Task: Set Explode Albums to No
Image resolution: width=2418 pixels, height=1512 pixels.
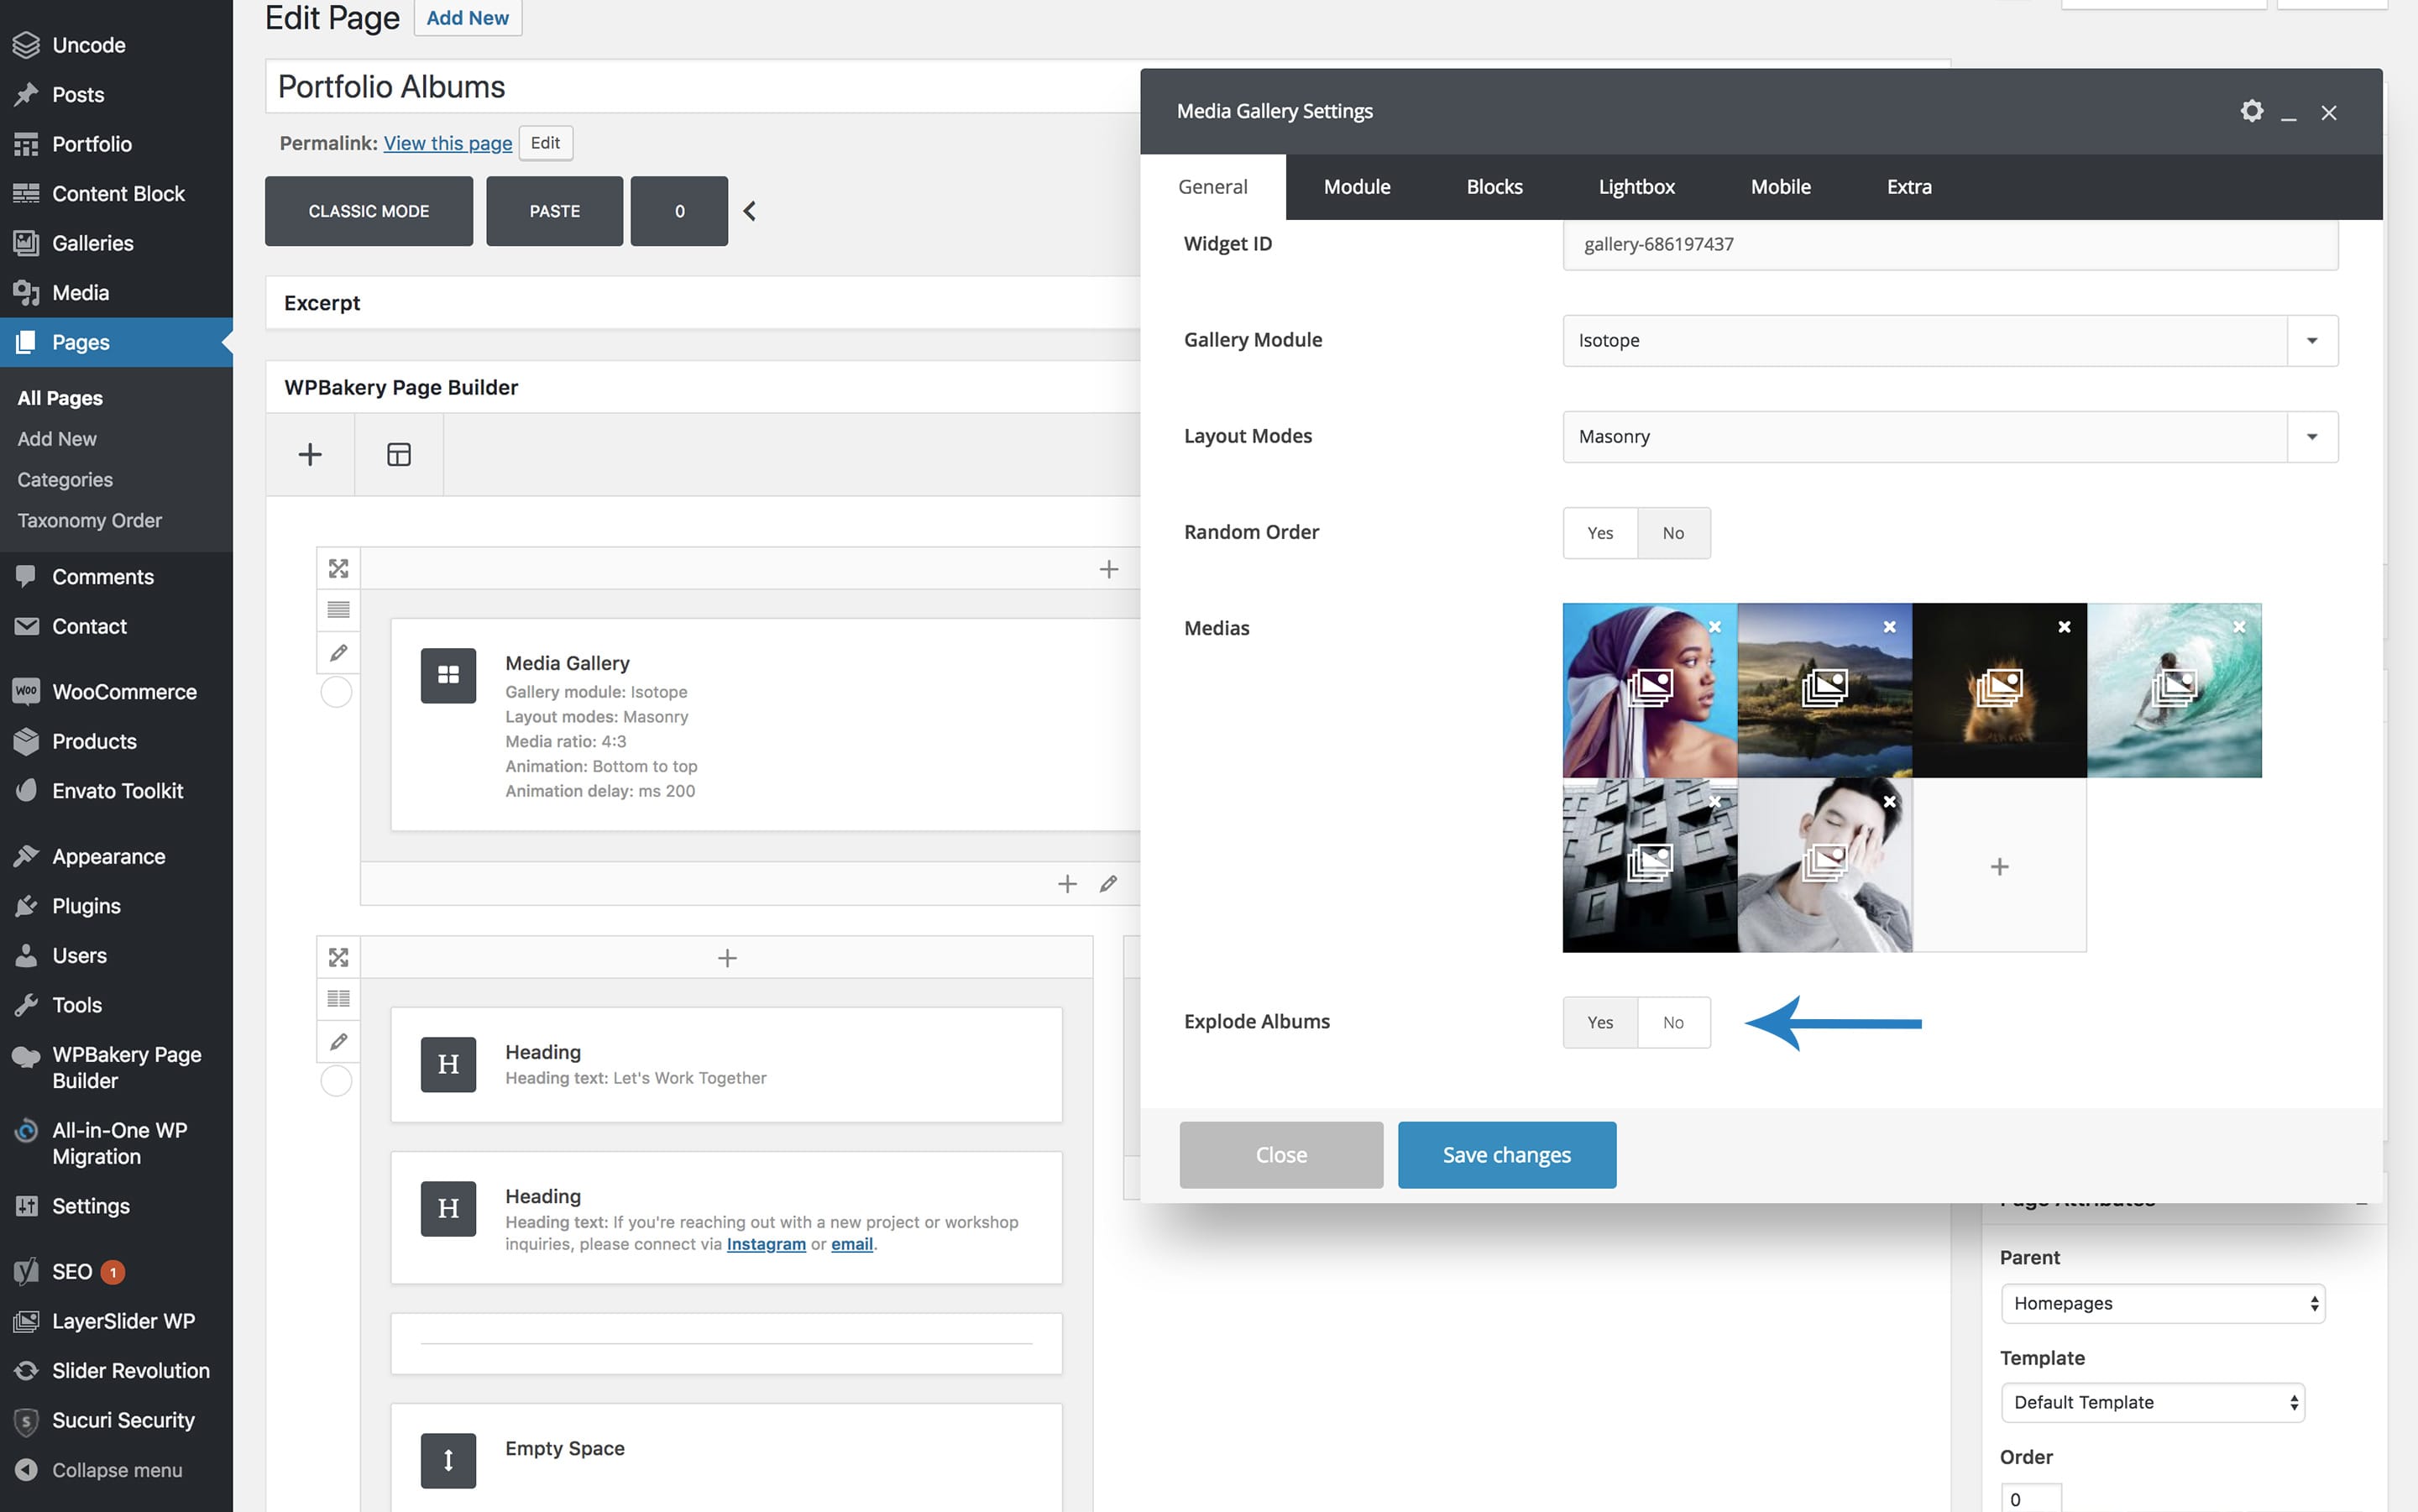Action: point(1673,1022)
